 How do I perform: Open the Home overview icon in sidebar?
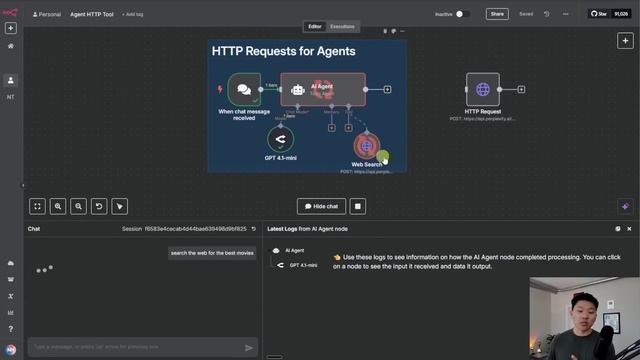coord(11,46)
